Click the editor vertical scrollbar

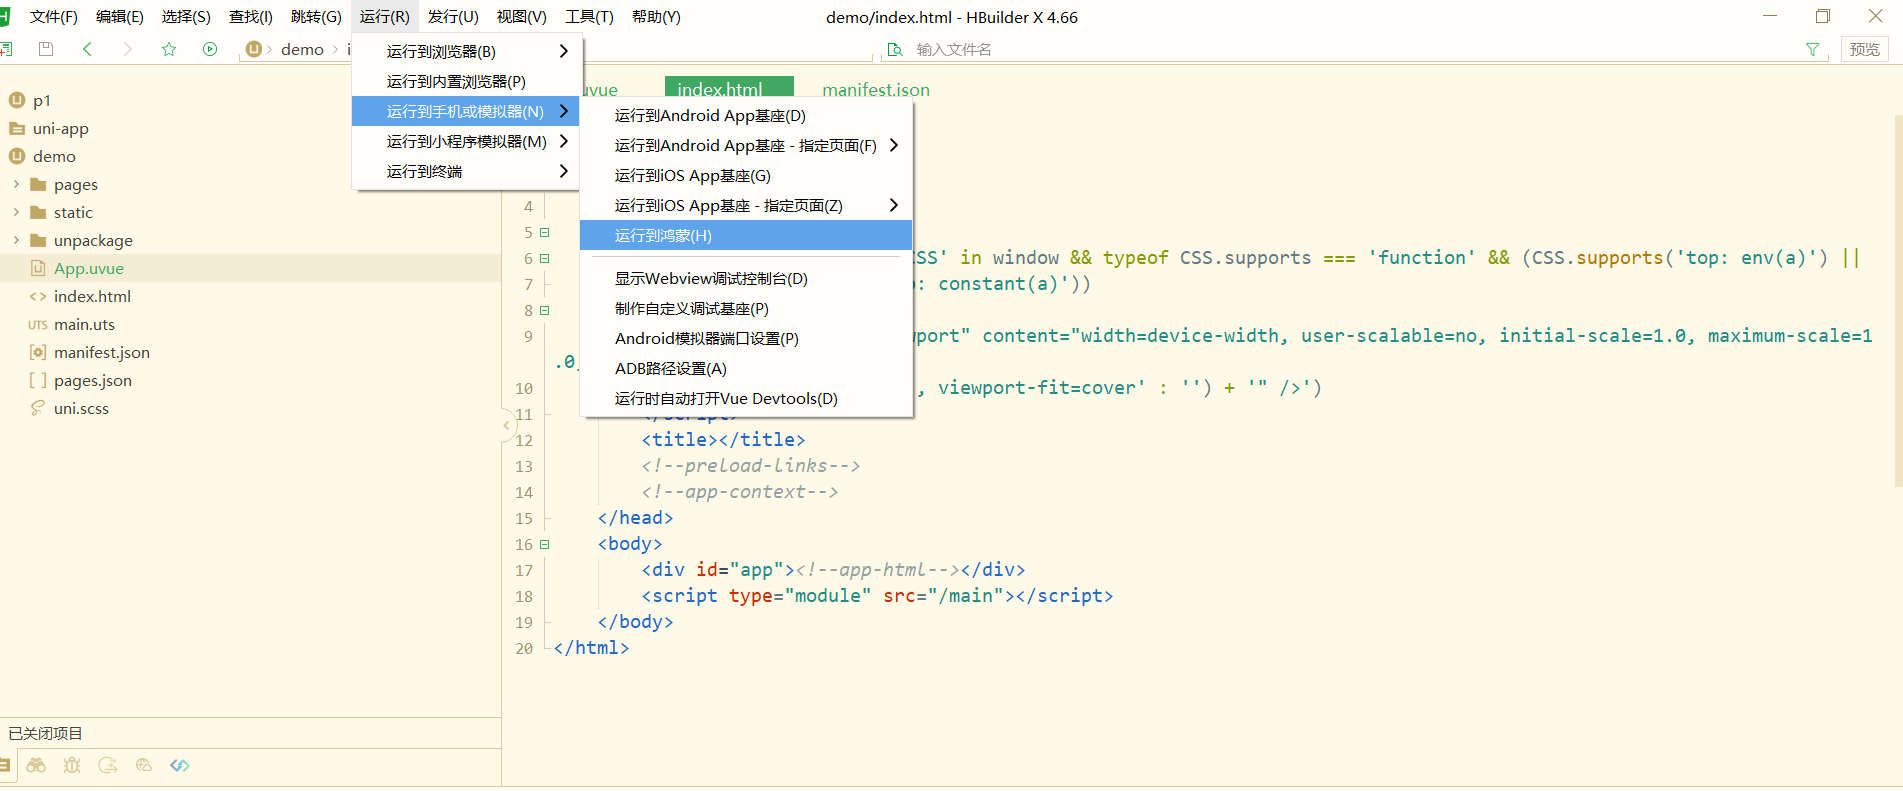(x=1897, y=300)
